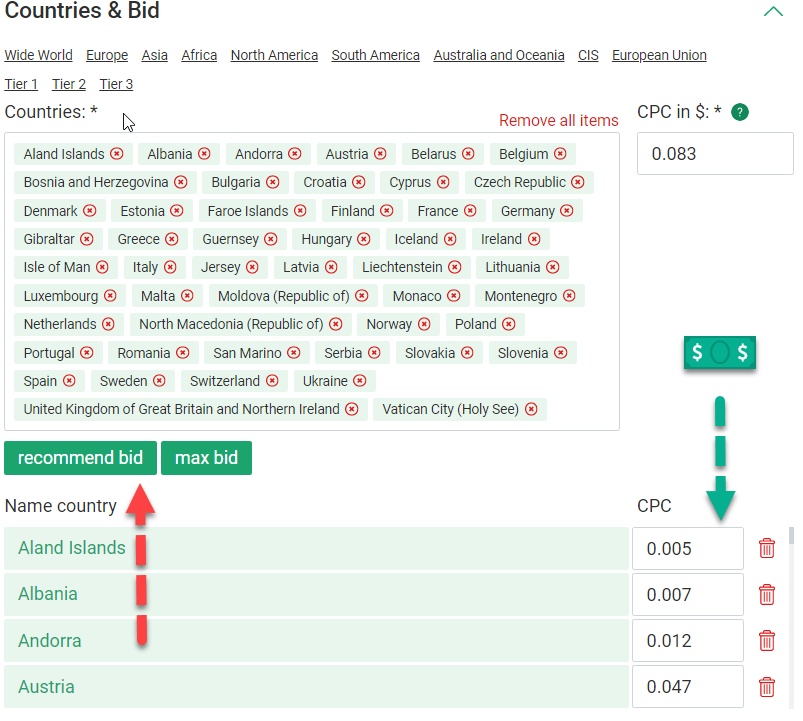This screenshot has height=721, width=803.
Task: Edit the Aland Islands CPC value field
Action: click(x=687, y=548)
